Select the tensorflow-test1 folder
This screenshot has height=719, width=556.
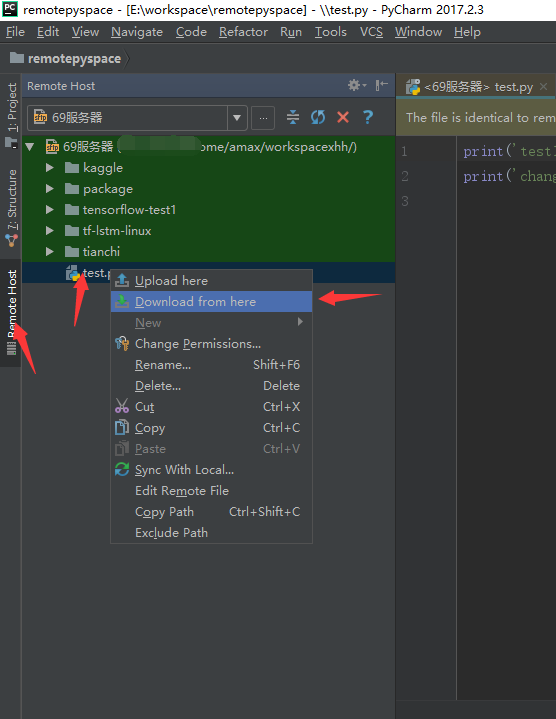(129, 210)
